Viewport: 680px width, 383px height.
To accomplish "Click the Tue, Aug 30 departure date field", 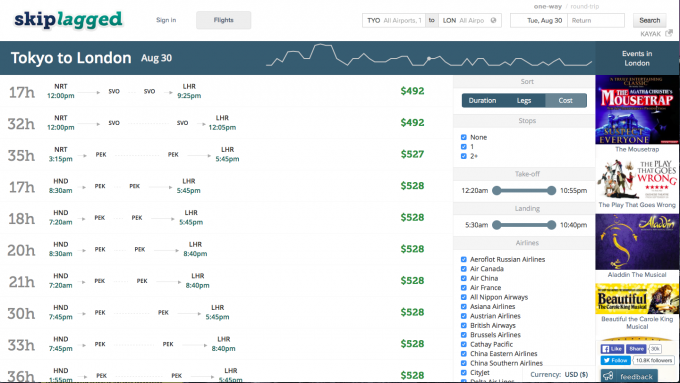I will coord(539,20).
